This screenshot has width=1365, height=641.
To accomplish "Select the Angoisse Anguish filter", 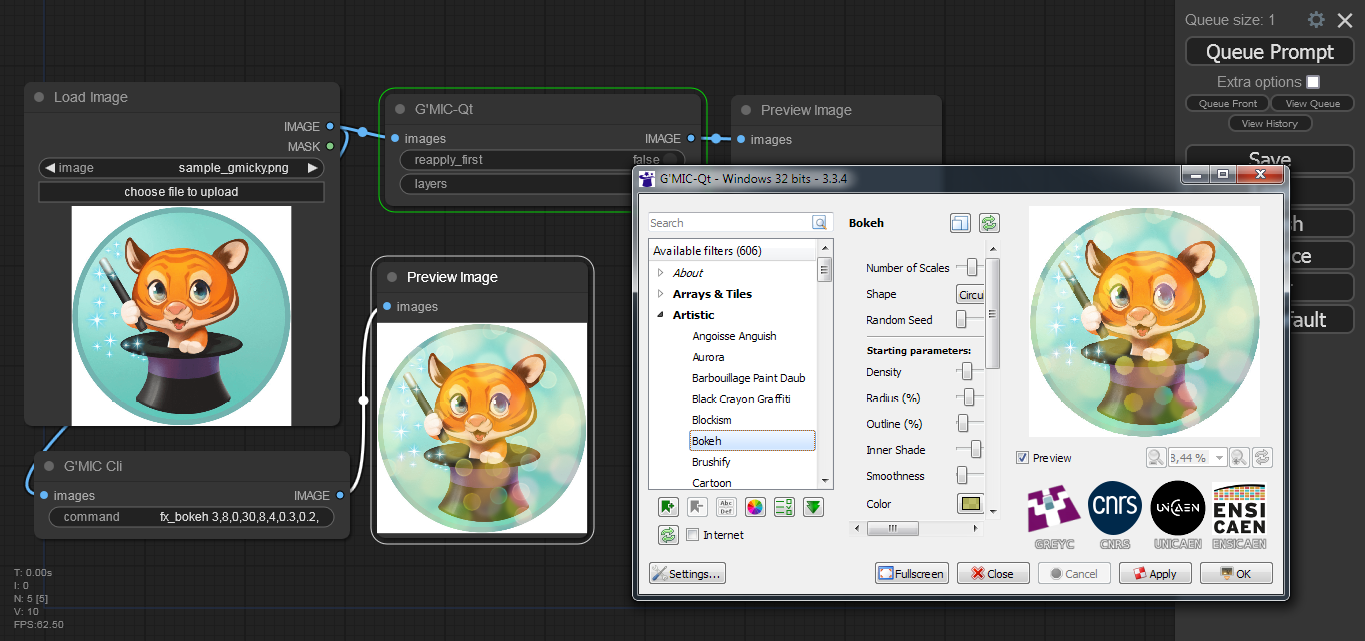I will click(x=734, y=336).
